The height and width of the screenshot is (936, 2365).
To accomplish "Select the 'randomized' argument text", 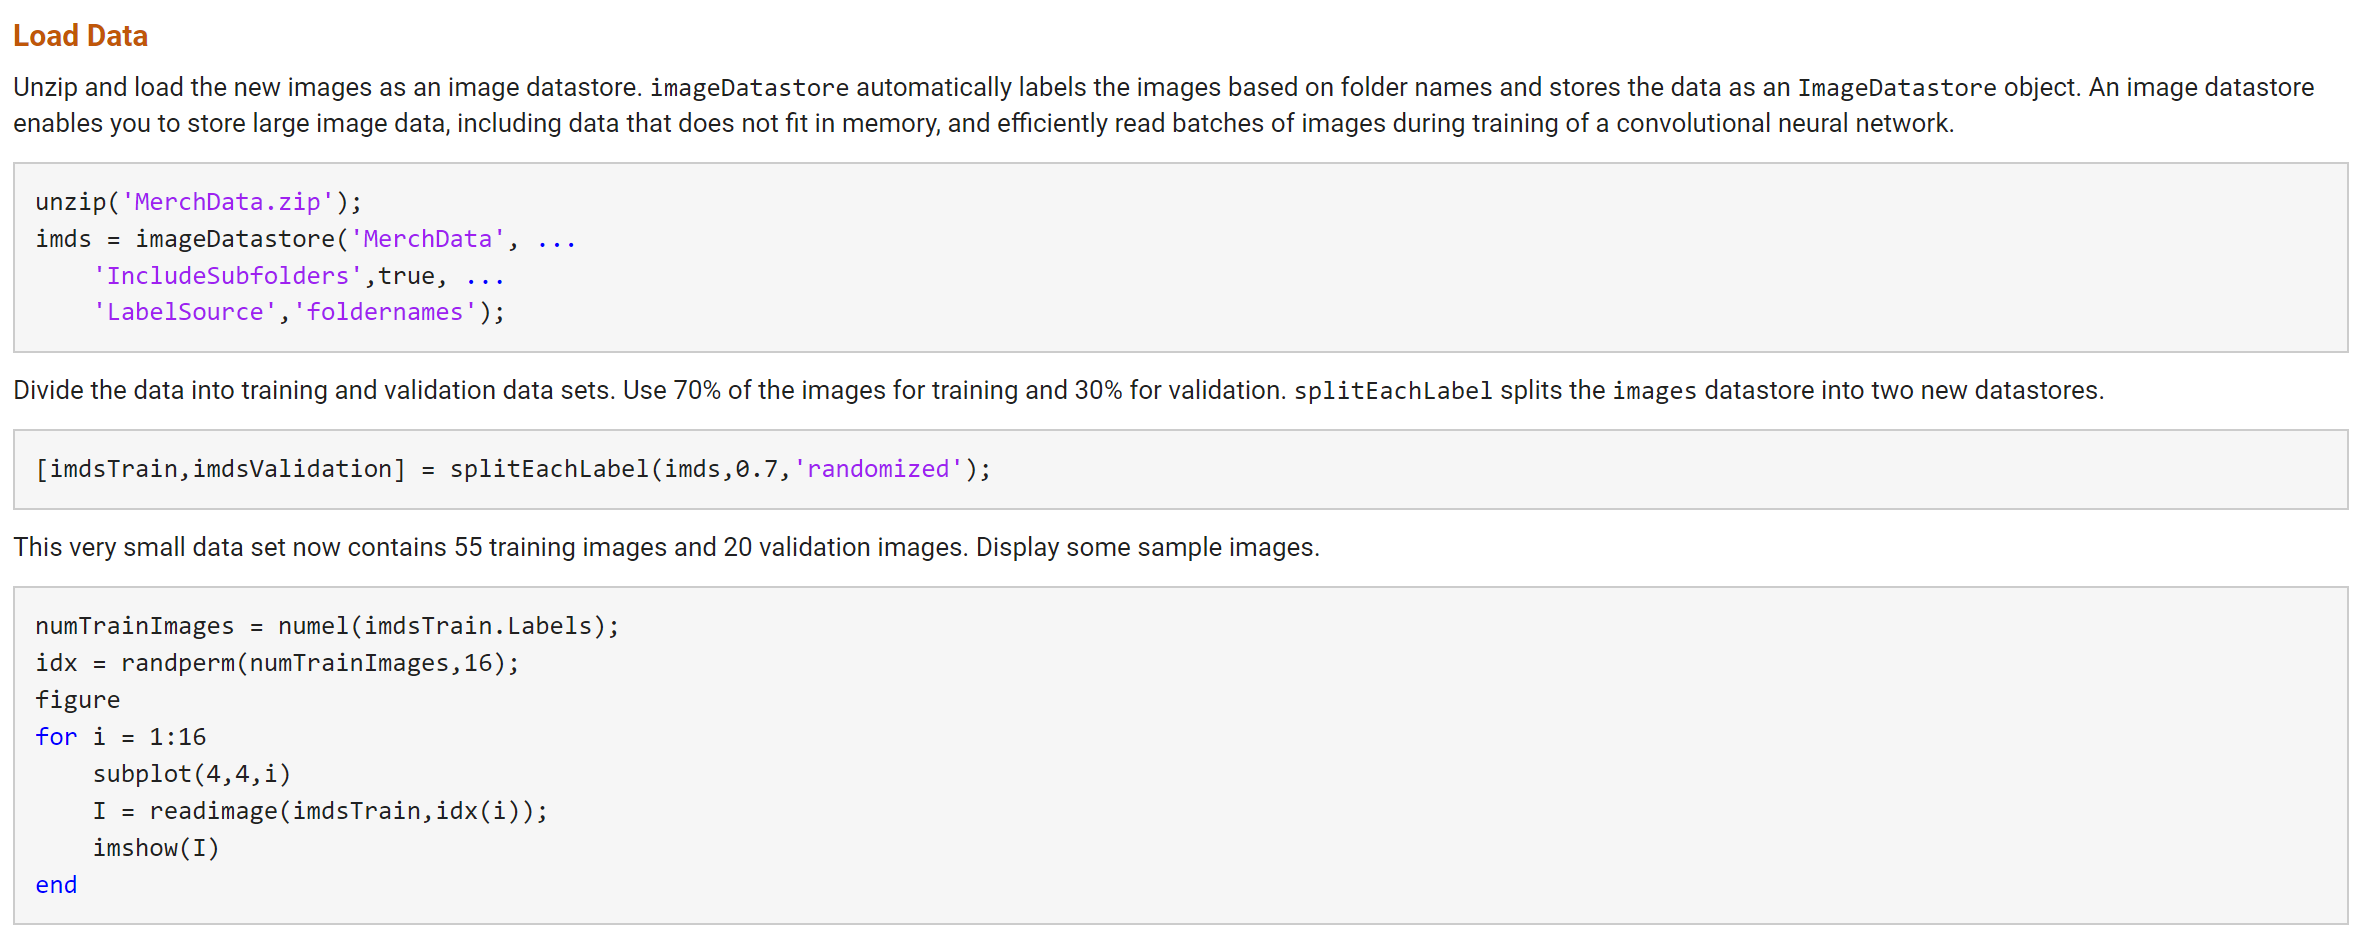I will point(878,468).
